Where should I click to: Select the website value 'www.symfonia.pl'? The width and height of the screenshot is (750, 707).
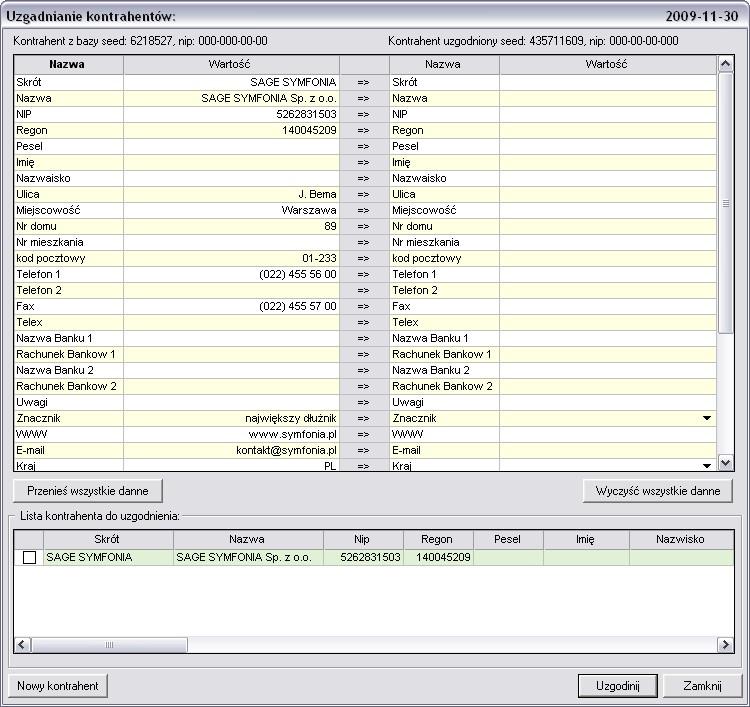pyautogui.click(x=292, y=434)
